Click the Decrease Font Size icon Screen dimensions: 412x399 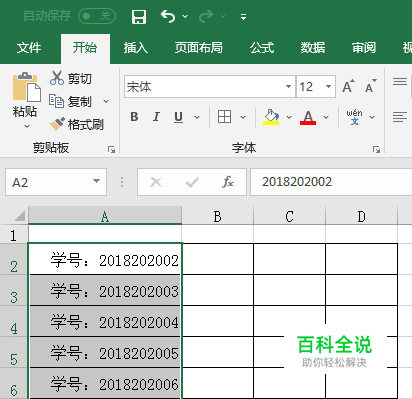371,86
